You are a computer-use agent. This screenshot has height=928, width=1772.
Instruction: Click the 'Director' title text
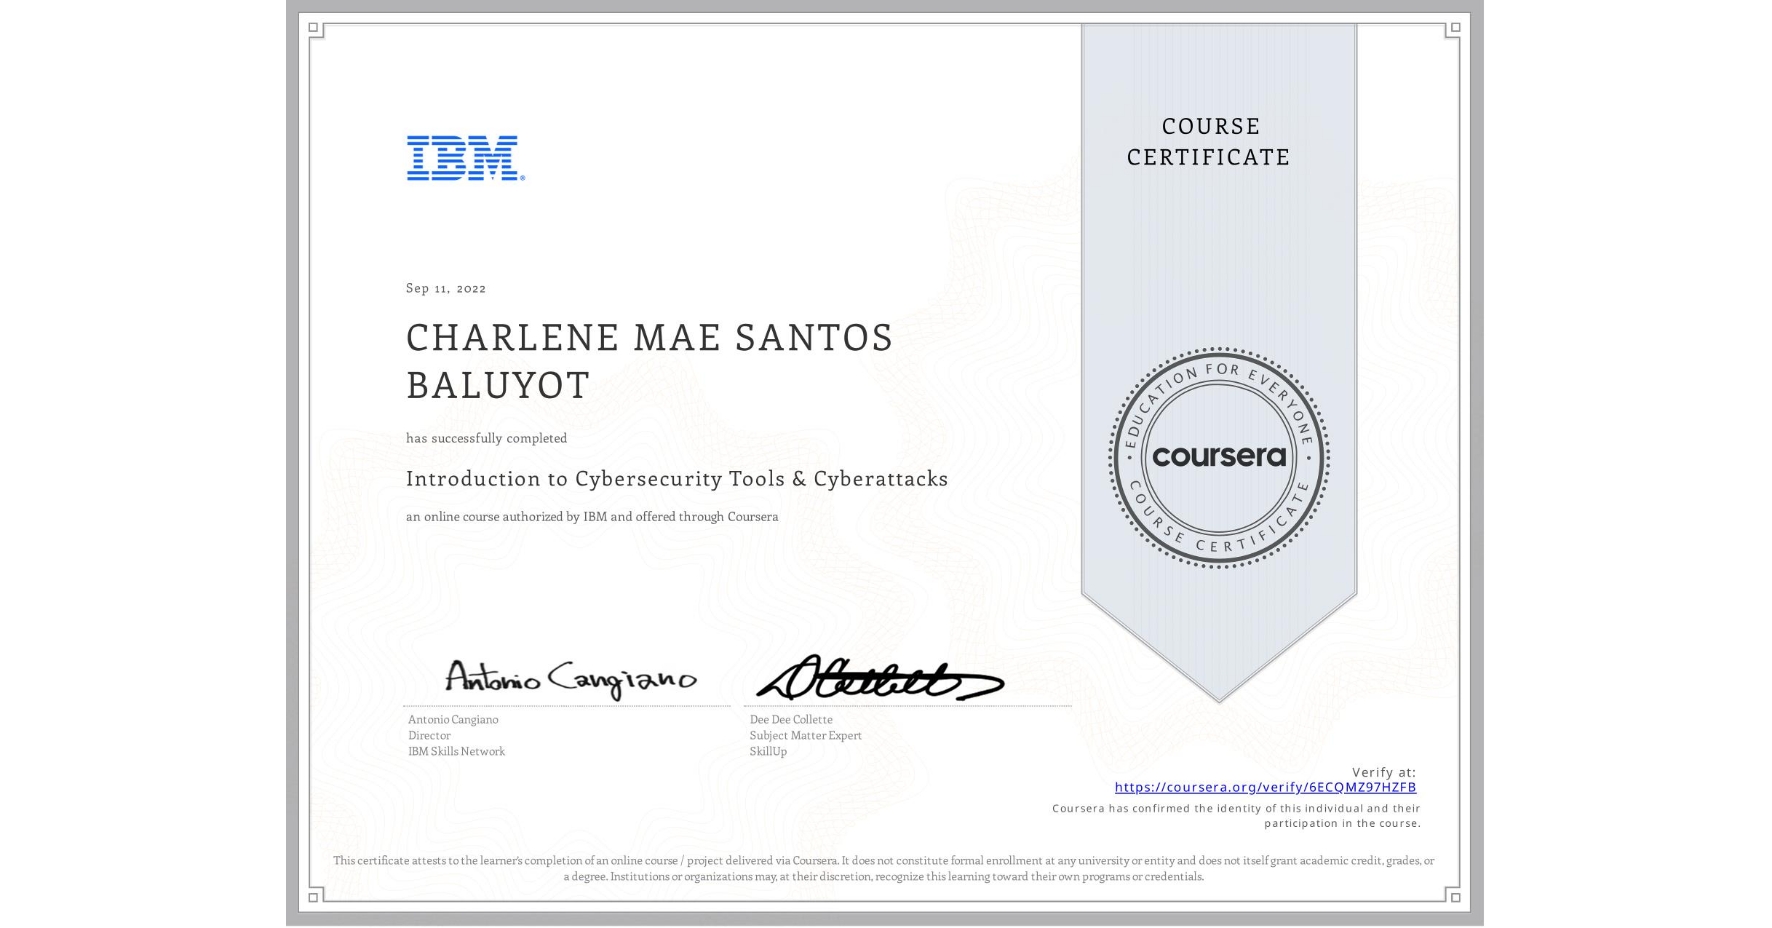coord(429,735)
